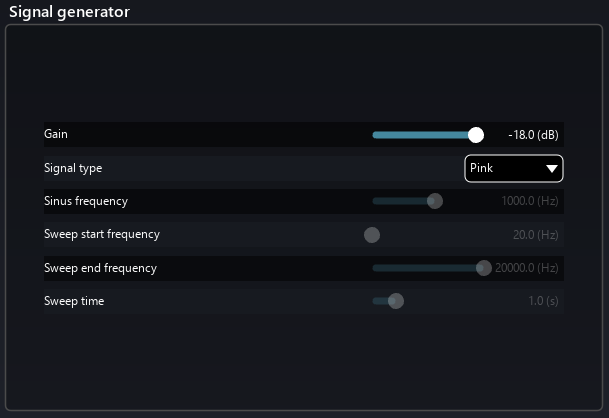Click the Sweep start frequency label
This screenshot has width=609, height=418.
[102, 235]
